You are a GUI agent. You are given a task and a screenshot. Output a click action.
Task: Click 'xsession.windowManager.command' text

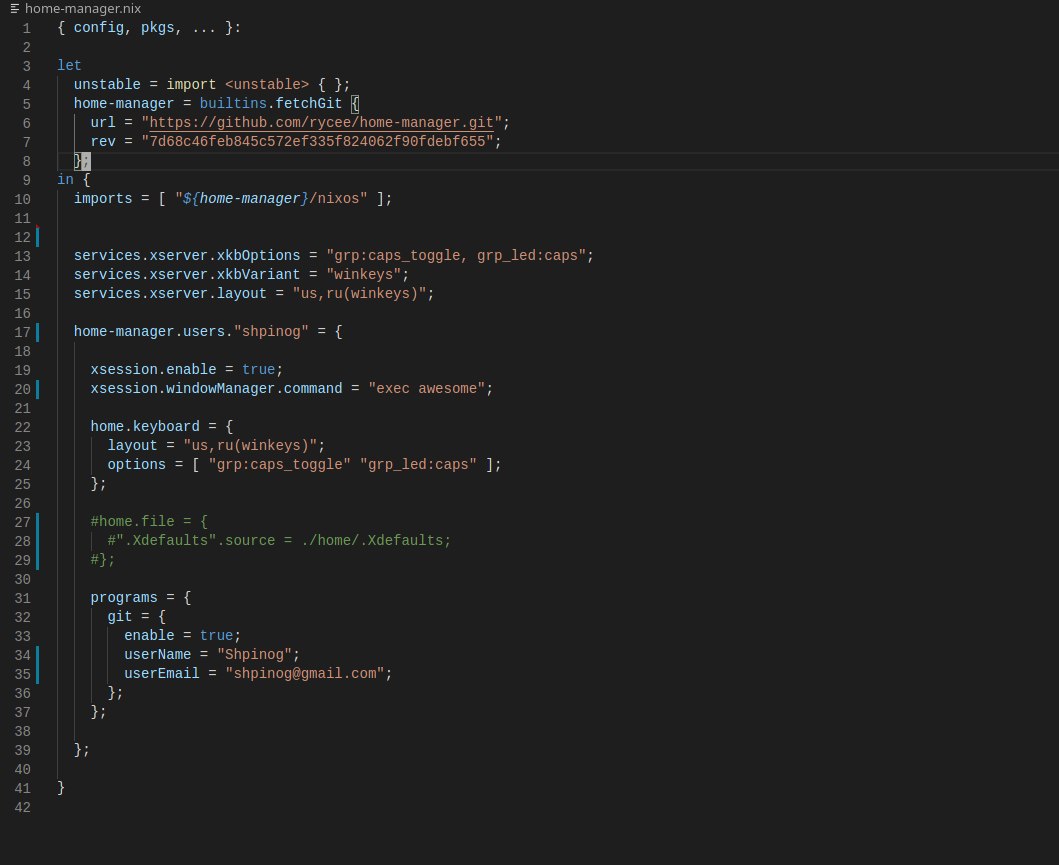(216, 388)
